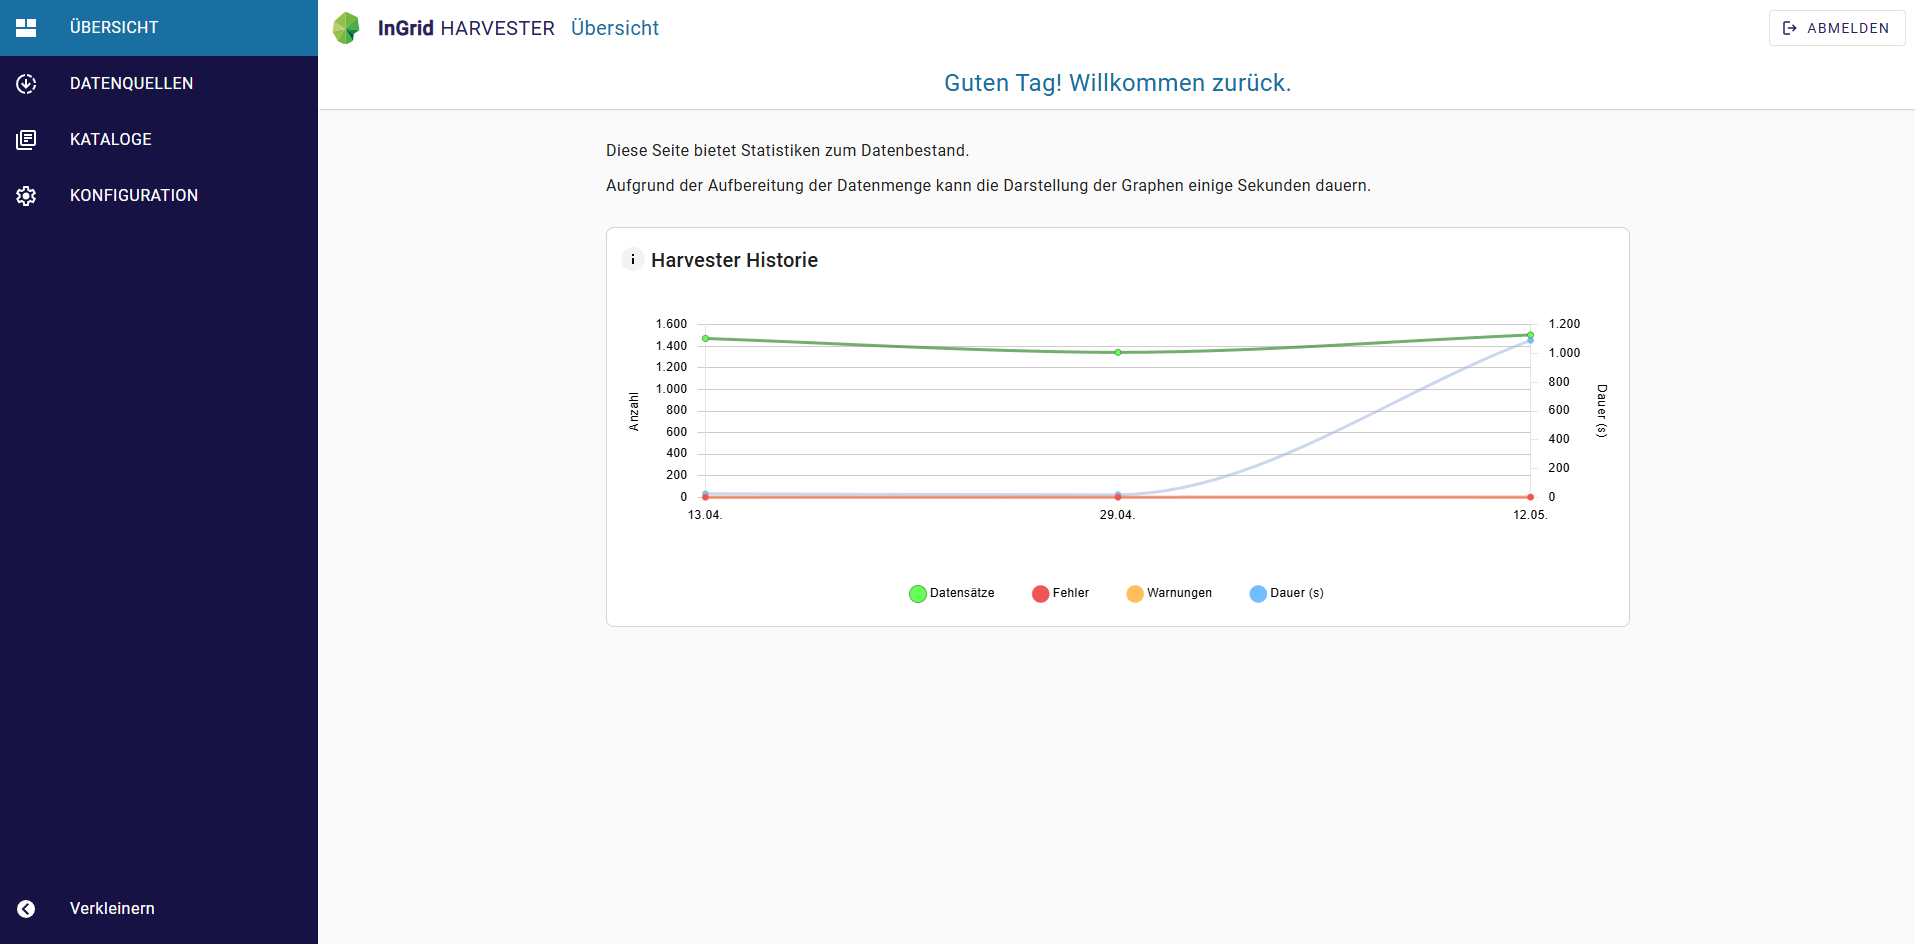Click the 'Diese Seite bietet Statistiken' sentence

[x=787, y=151]
